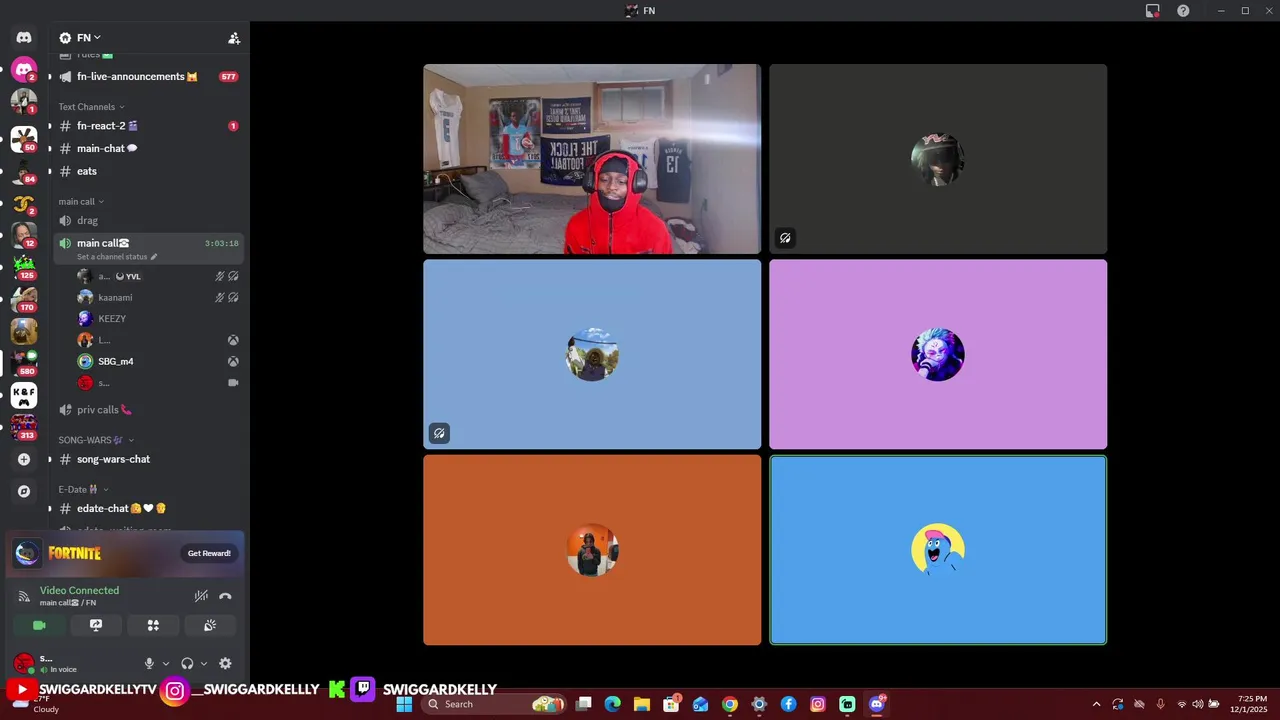Open the song-wars-chat channel
The height and width of the screenshot is (720, 1280).
148,459
